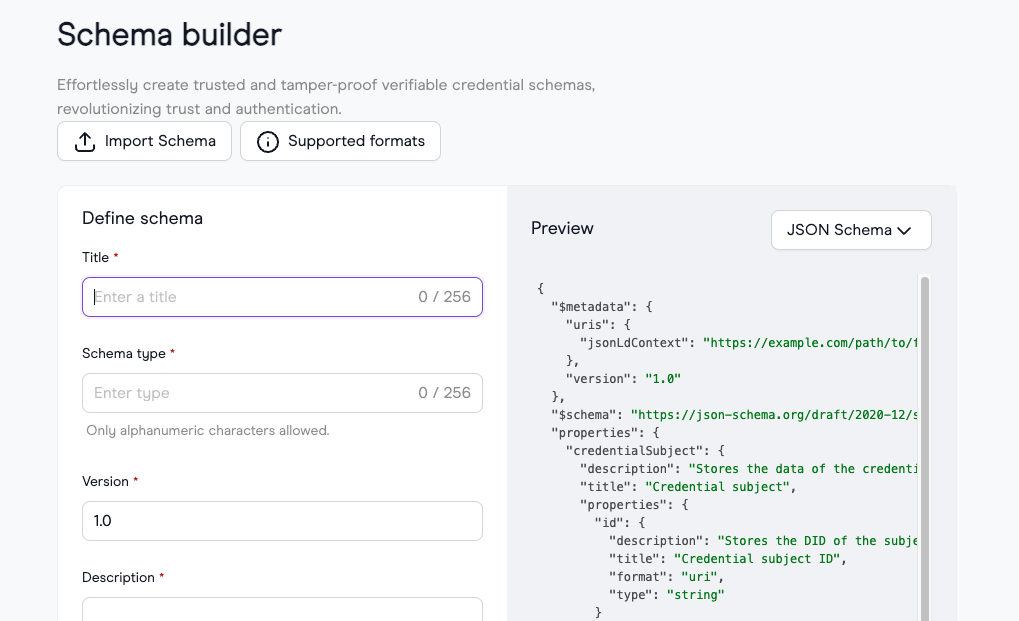1019x621 pixels.
Task: Click the Import Schema button label
Action: pos(160,141)
